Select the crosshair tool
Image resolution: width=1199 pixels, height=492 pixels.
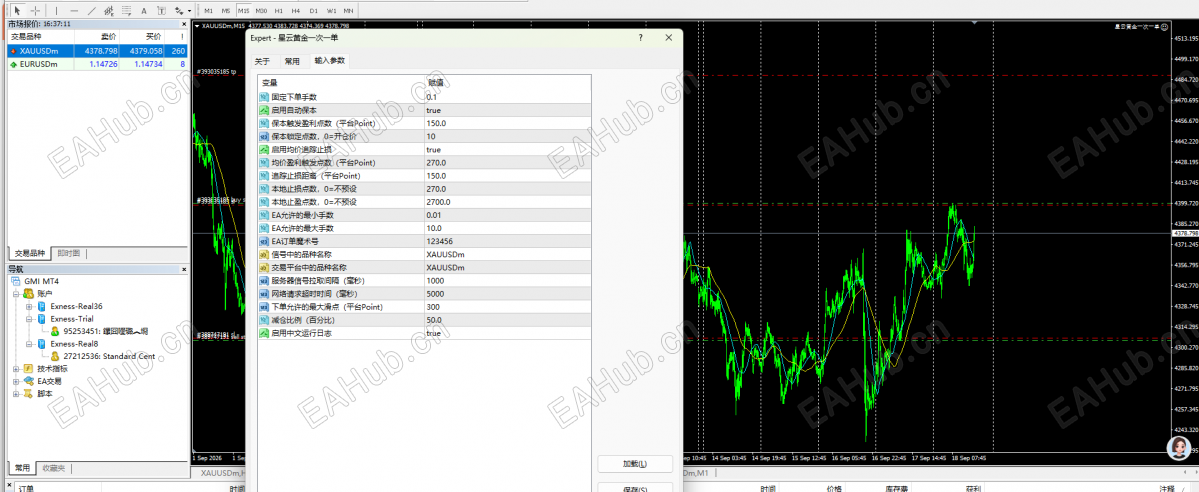(x=35, y=11)
